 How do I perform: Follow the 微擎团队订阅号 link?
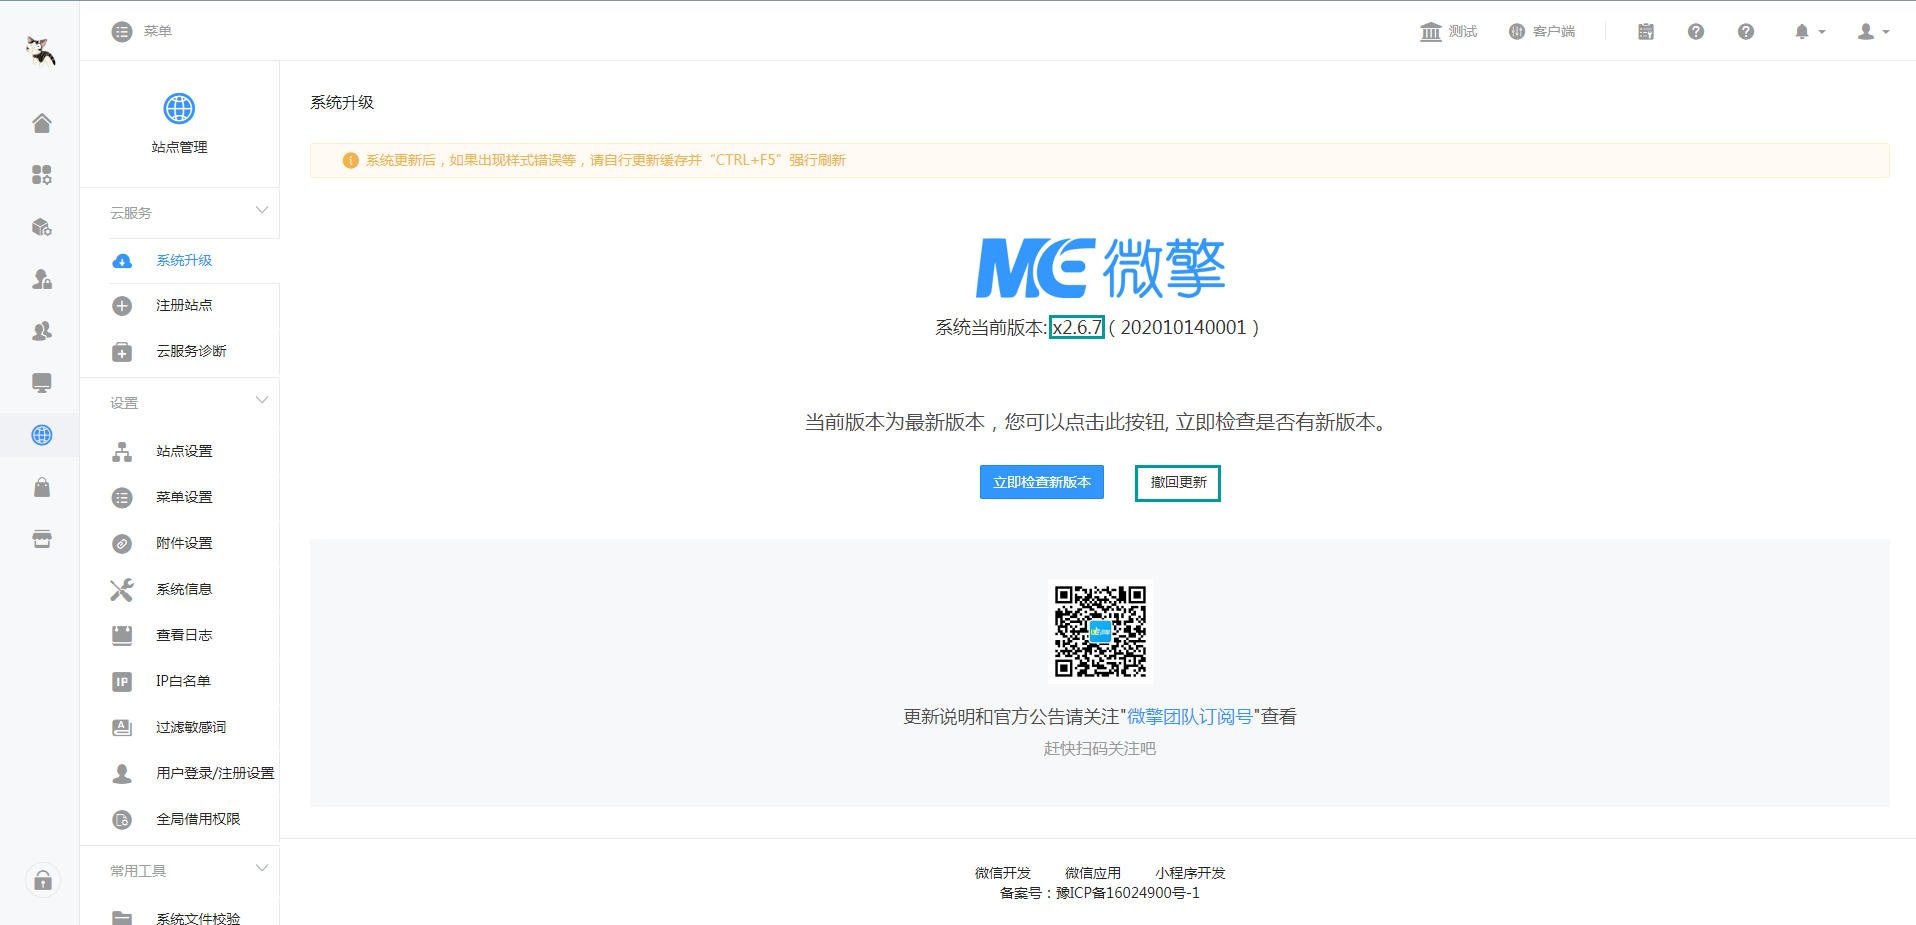(x=1190, y=717)
